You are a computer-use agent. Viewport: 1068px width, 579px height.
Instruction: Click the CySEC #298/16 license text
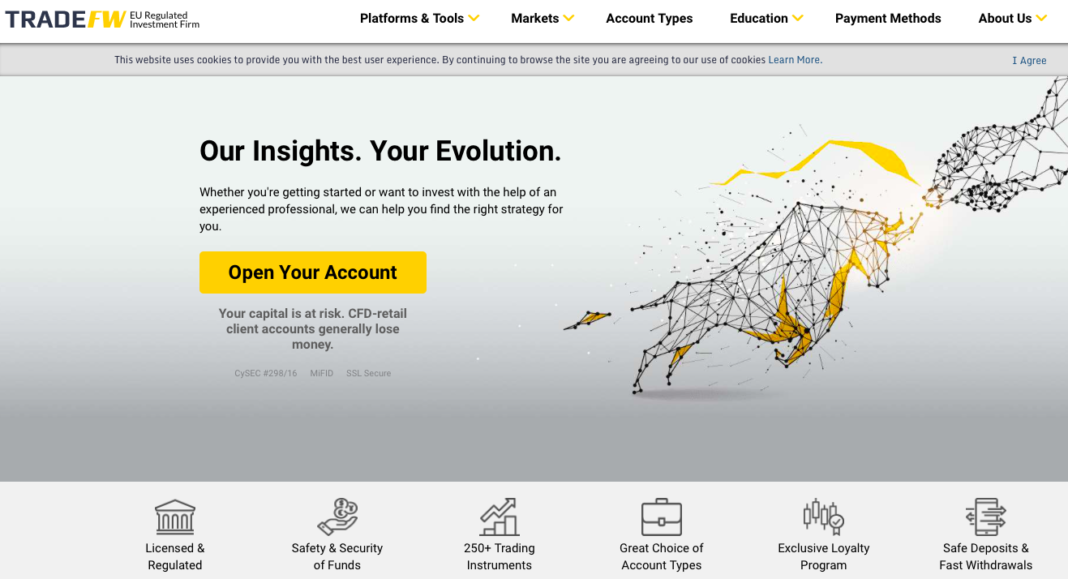click(266, 373)
